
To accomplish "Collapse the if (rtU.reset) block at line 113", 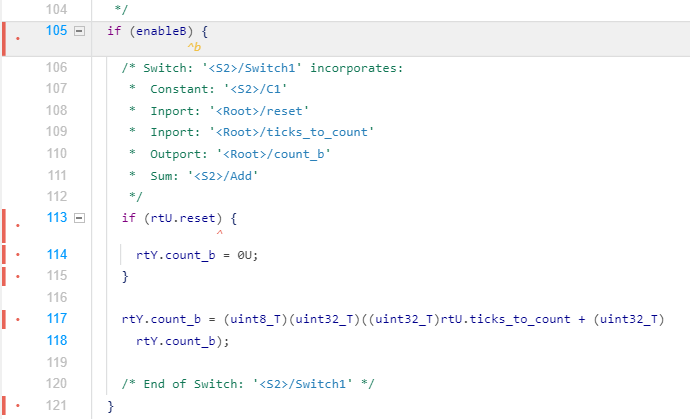I will [x=80, y=217].
